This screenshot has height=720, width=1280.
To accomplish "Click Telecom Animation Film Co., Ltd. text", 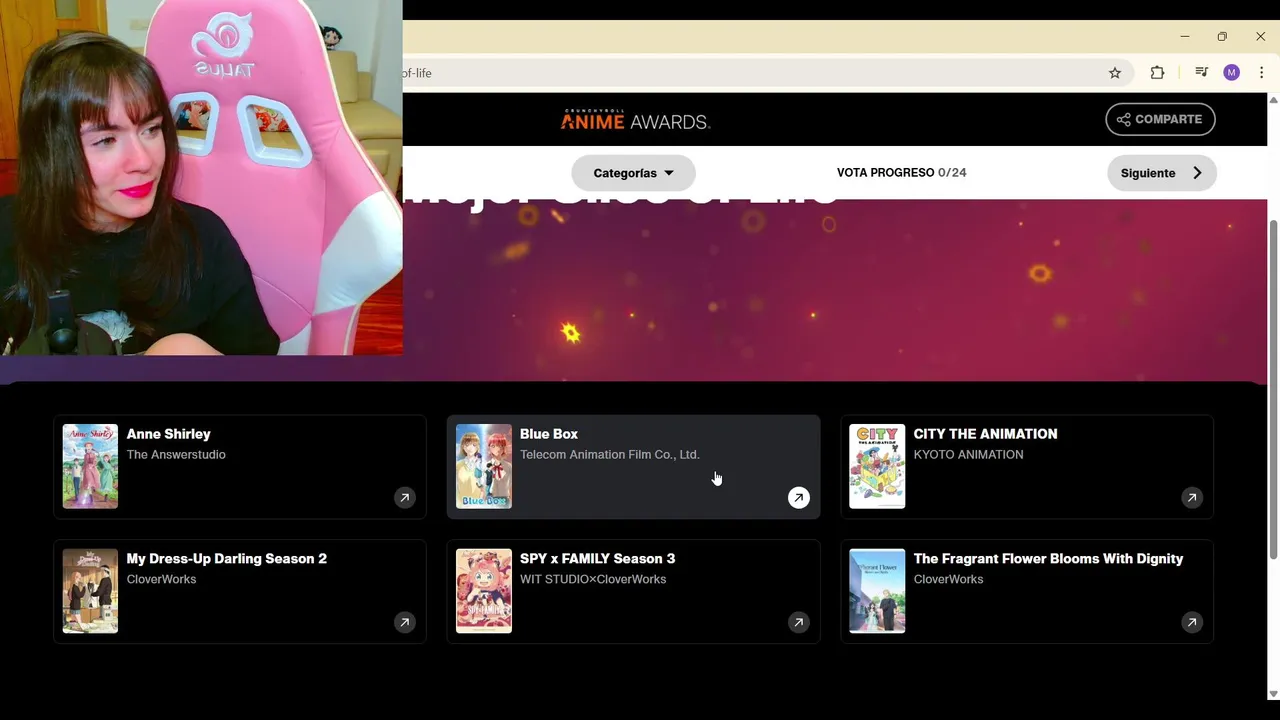I will click(x=609, y=455).
